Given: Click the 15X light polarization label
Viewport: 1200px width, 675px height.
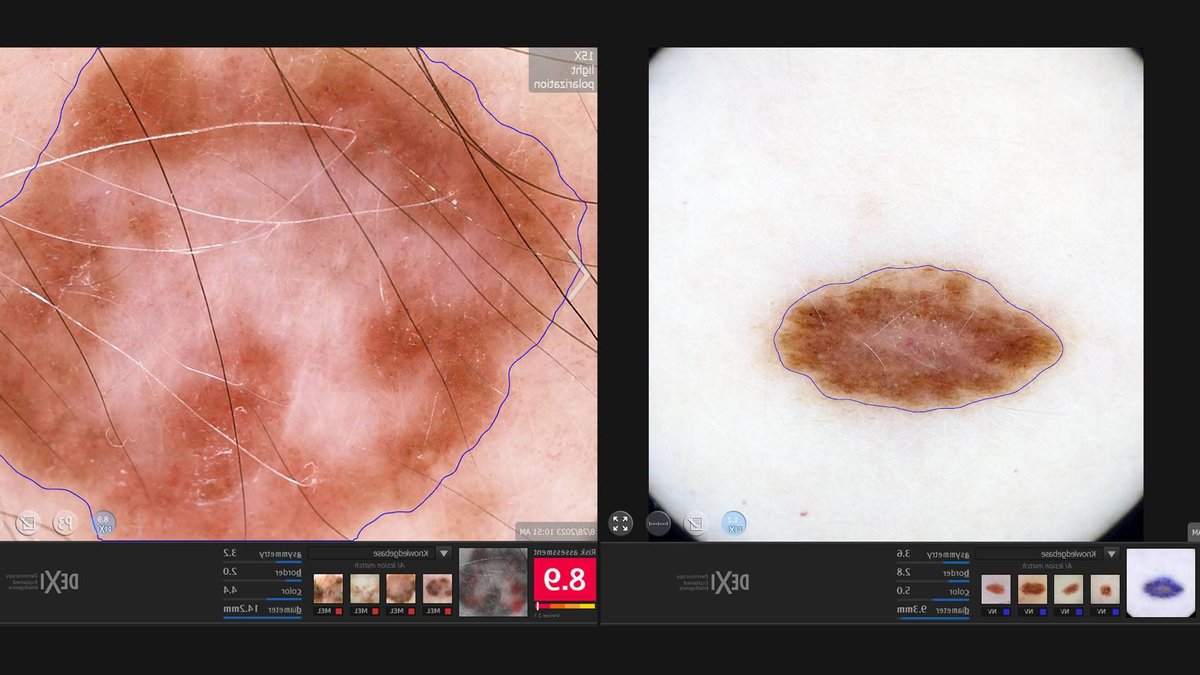Looking at the screenshot, I should [563, 70].
